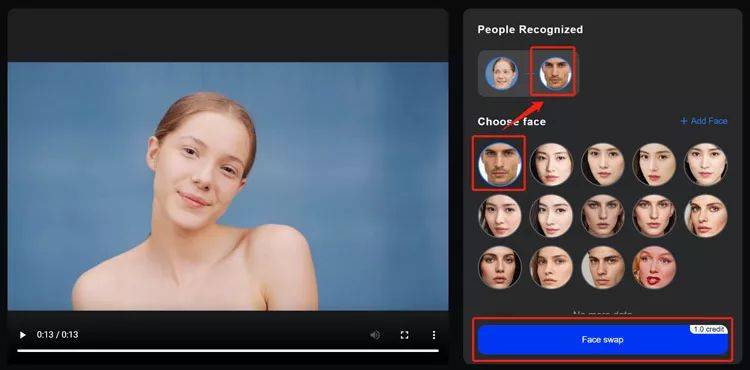The width and height of the screenshot is (750, 370).
Task: Choose the blonde face with red lips
Action: tap(654, 267)
